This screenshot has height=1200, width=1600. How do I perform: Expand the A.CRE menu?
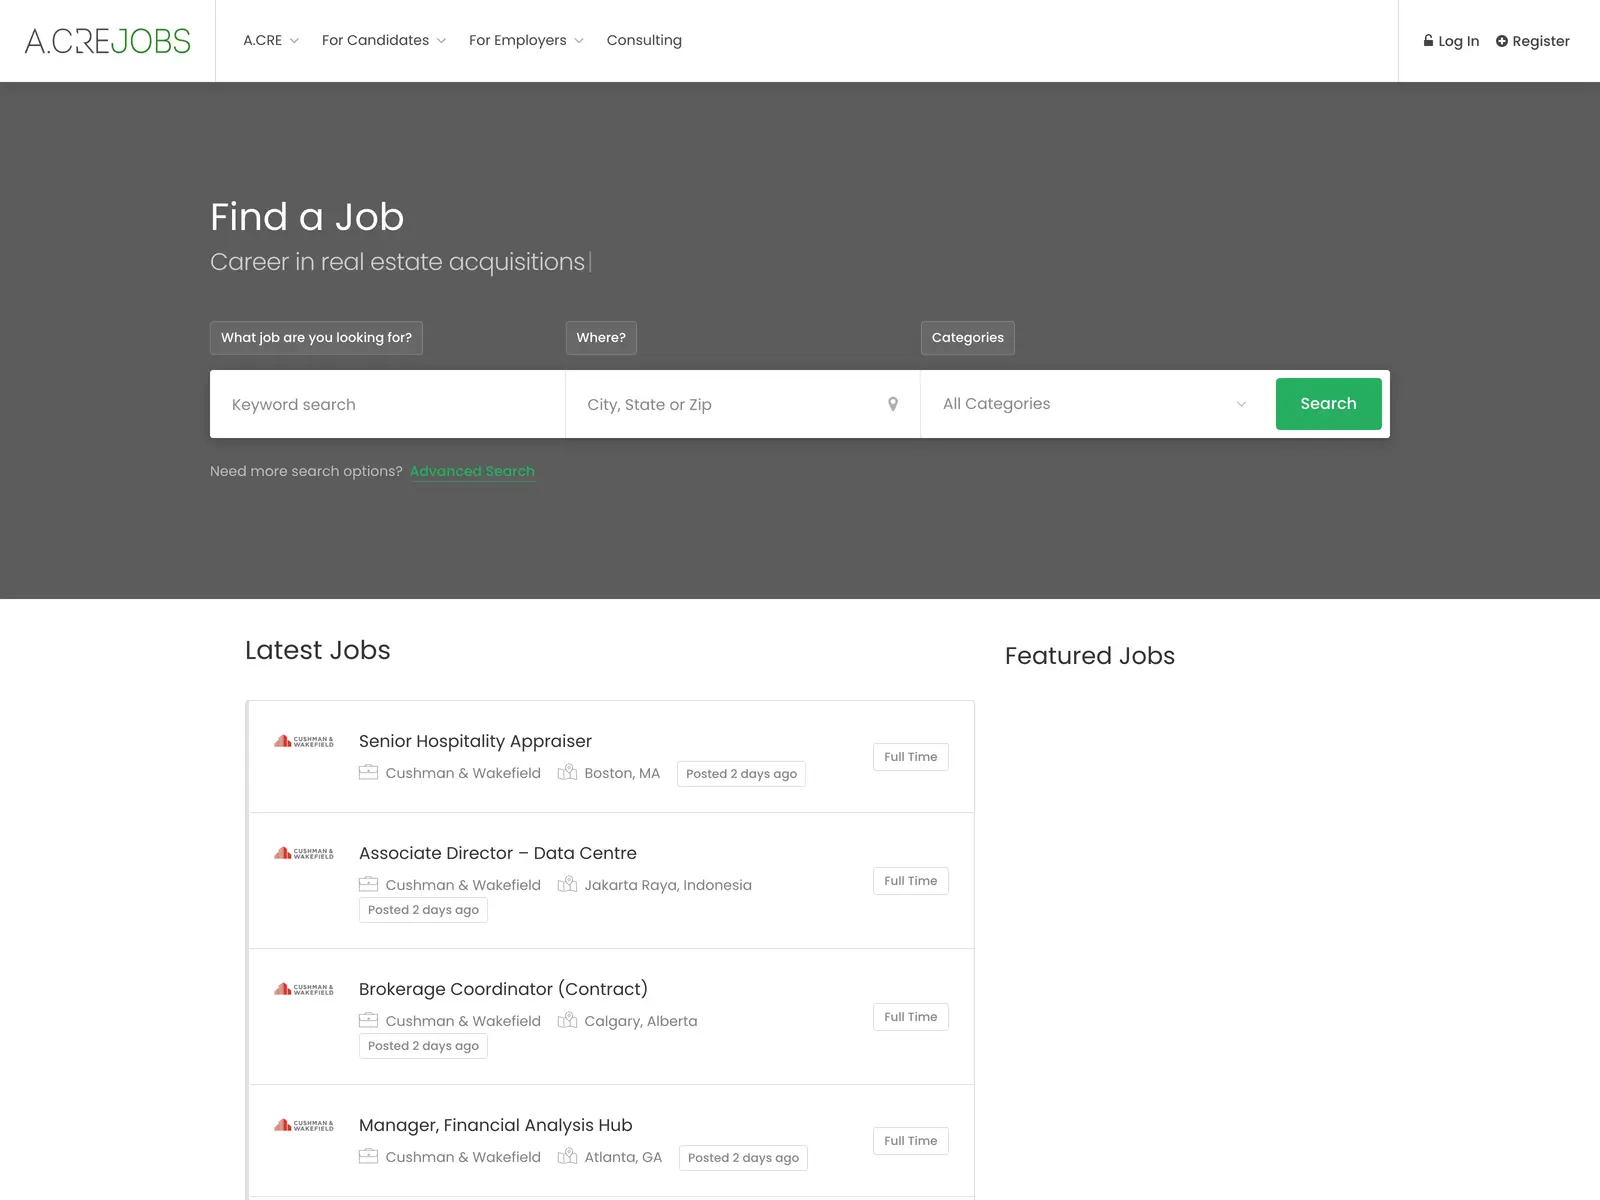pyautogui.click(x=271, y=40)
